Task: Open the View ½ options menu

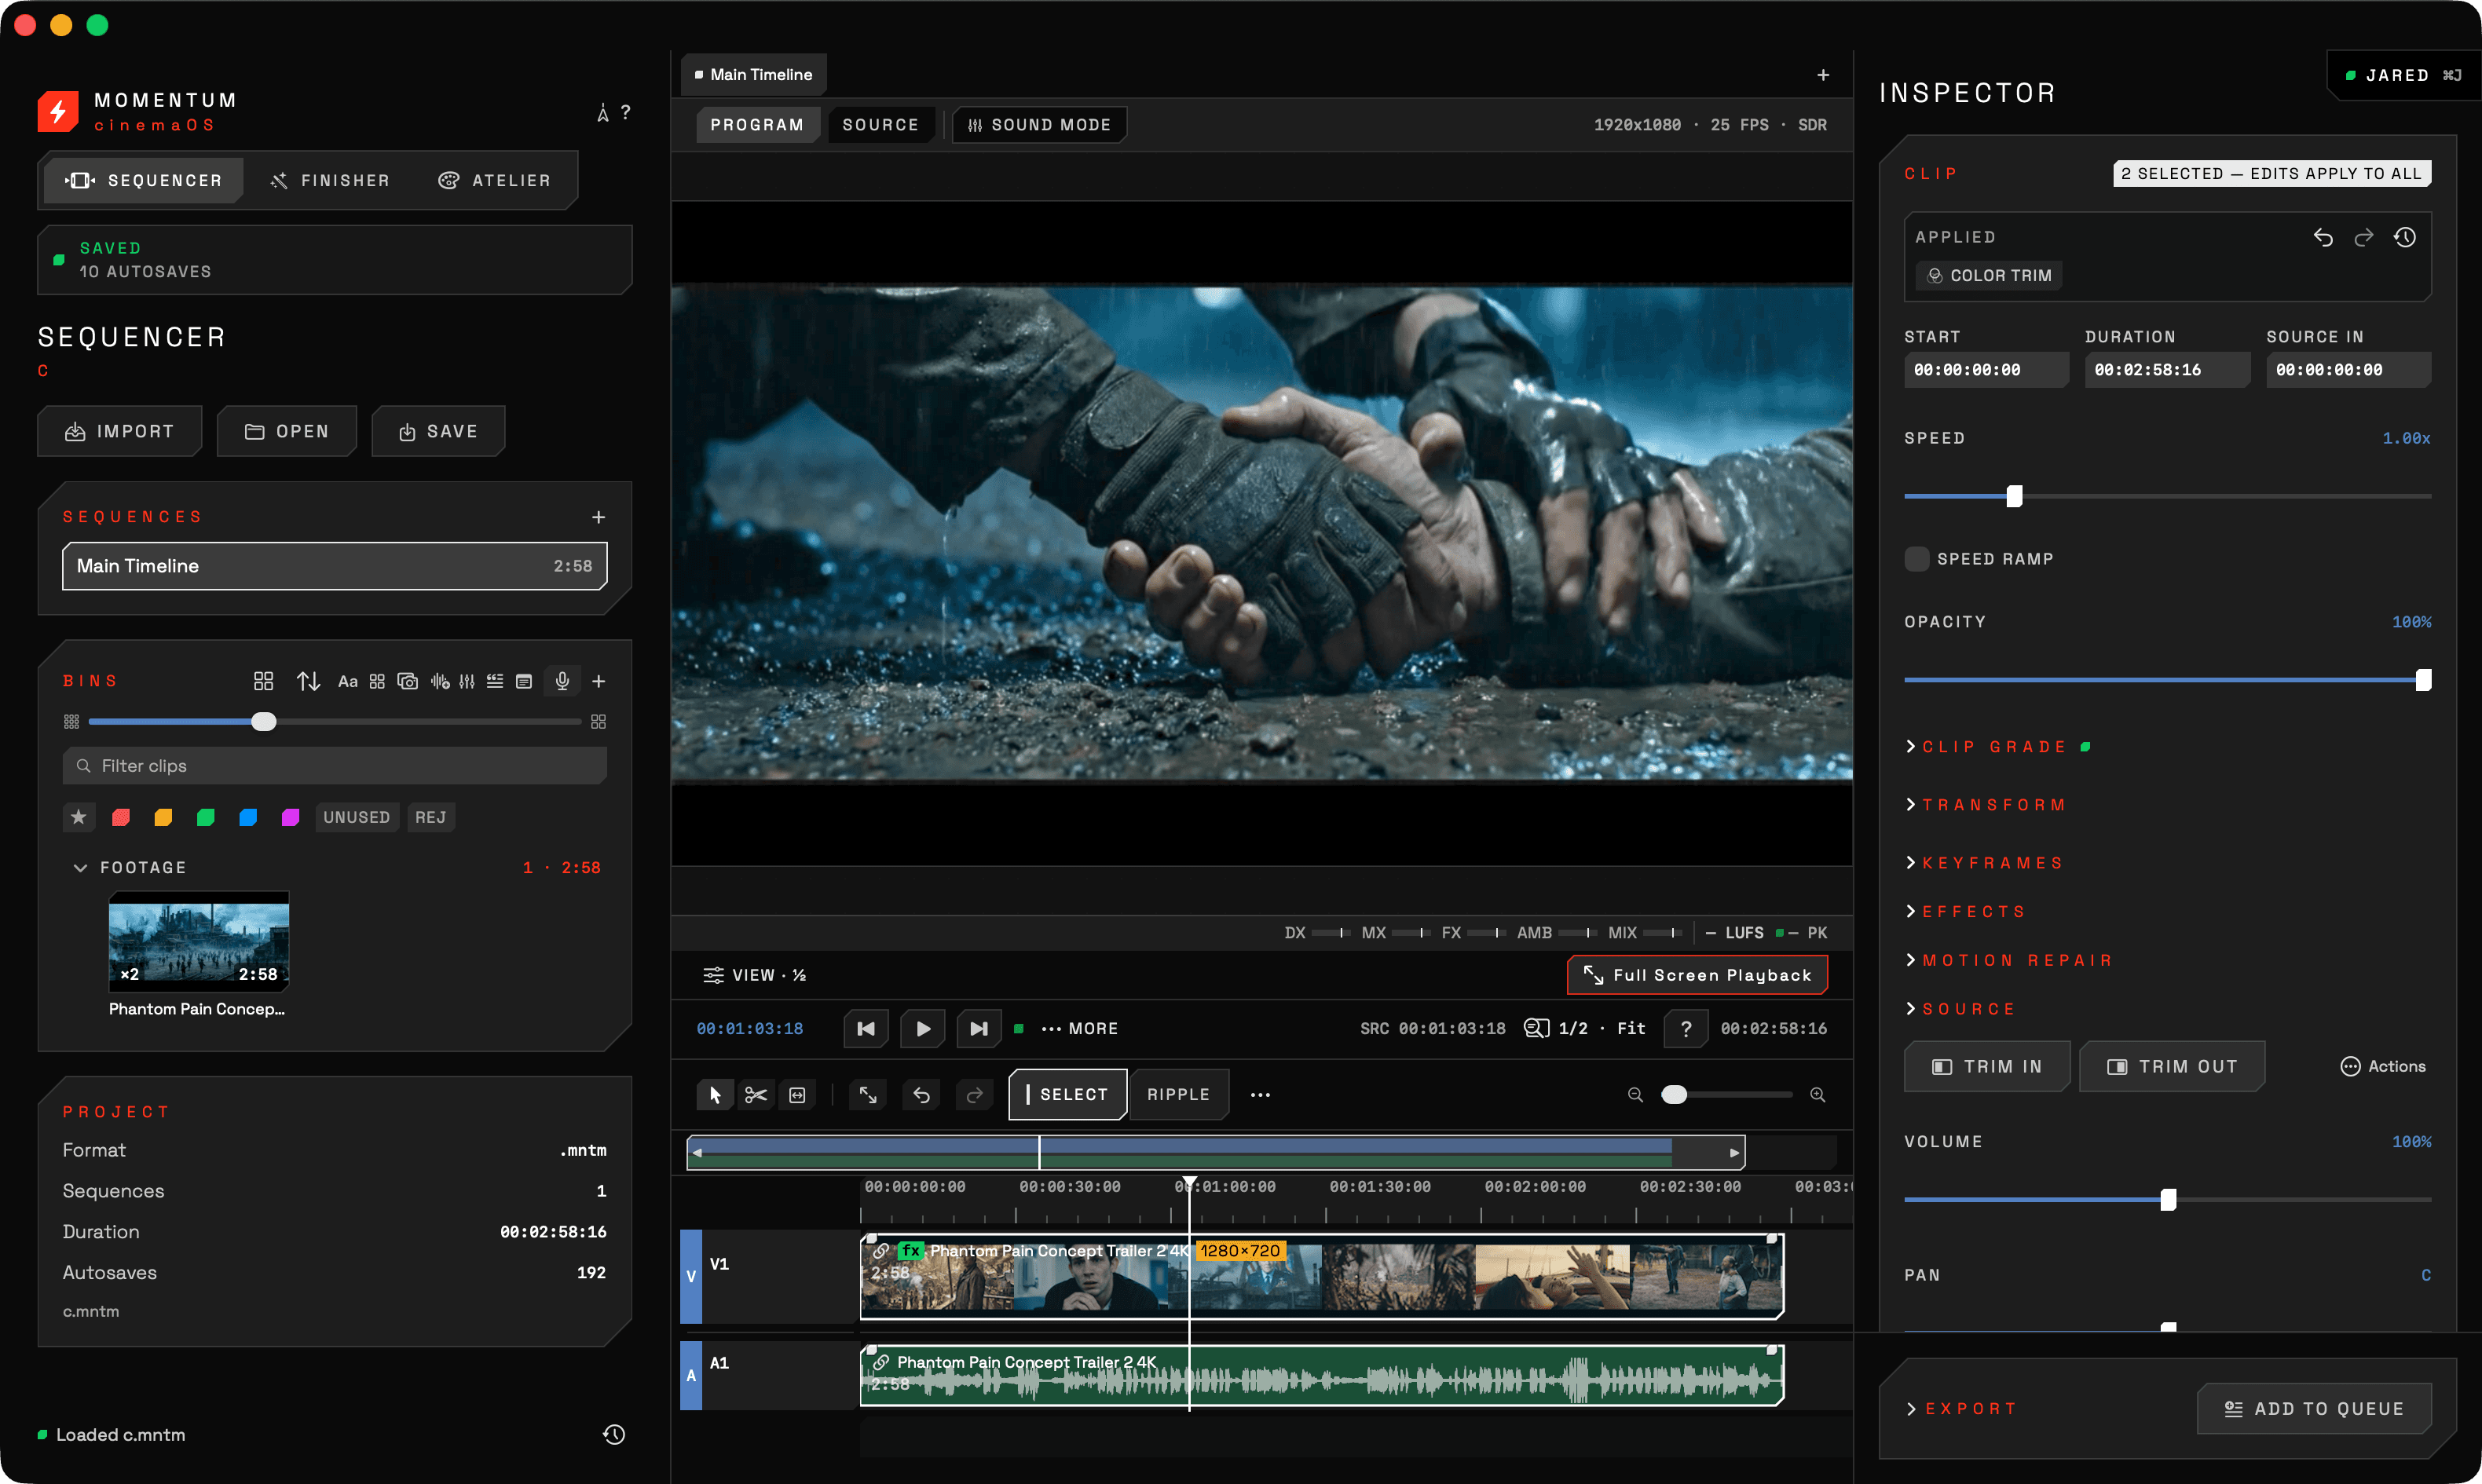Action: pos(755,975)
